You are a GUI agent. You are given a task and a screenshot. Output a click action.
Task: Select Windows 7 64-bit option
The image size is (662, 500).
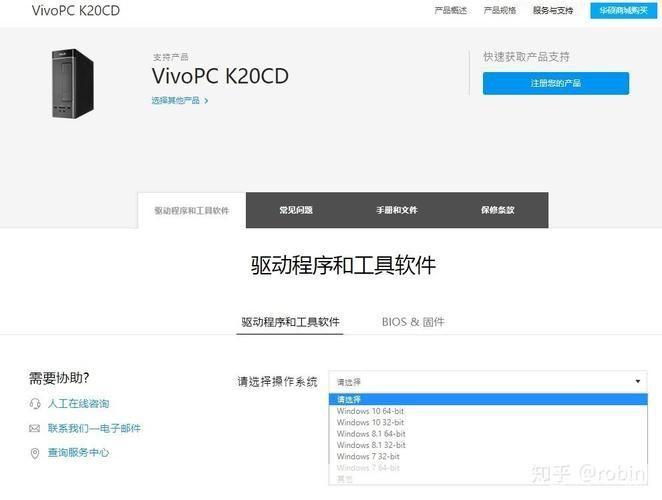pos(488,468)
